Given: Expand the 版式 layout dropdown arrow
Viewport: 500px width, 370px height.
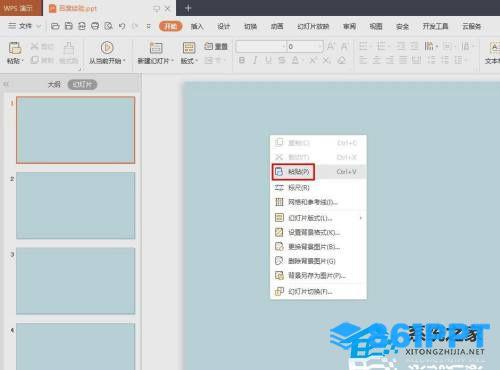Looking at the screenshot, I should pyautogui.click(x=197, y=61).
